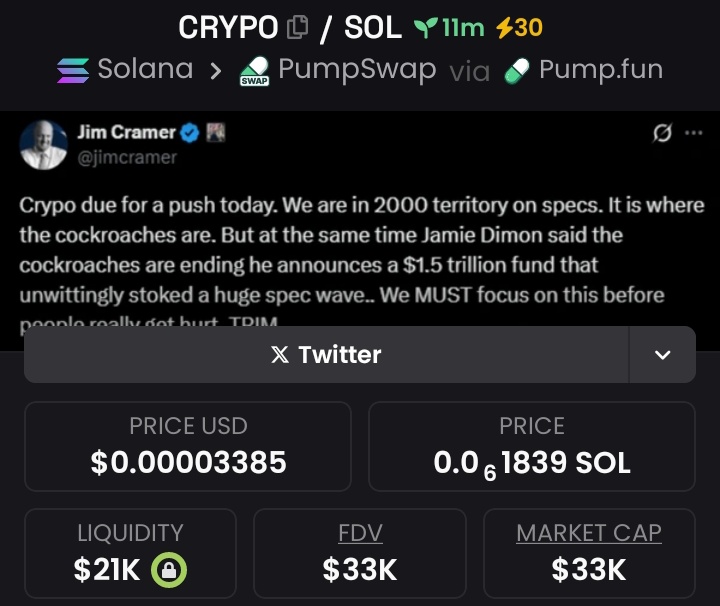Click the PumpSwap logo icon
This screenshot has height=606, width=720.
click(254, 72)
